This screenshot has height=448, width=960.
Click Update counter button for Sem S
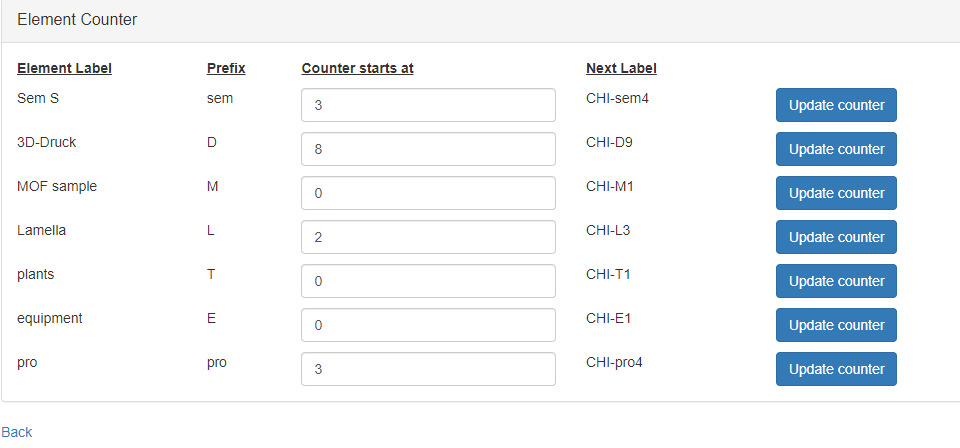836,105
